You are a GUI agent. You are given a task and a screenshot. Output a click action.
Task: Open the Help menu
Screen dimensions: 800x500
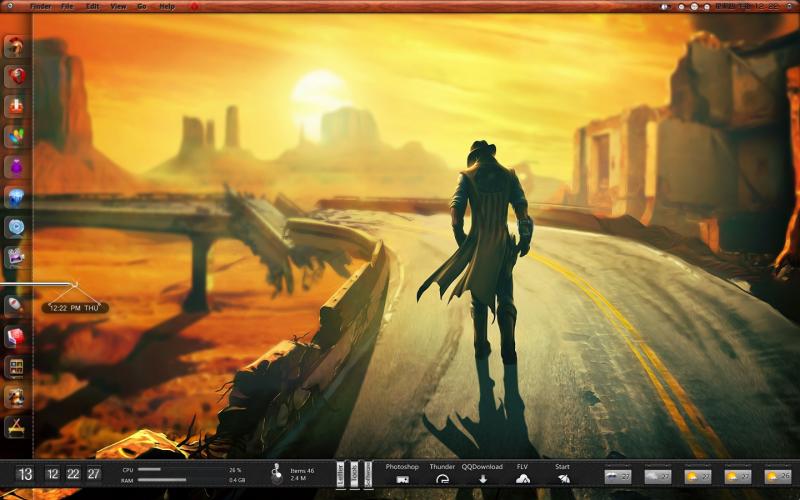tap(166, 7)
